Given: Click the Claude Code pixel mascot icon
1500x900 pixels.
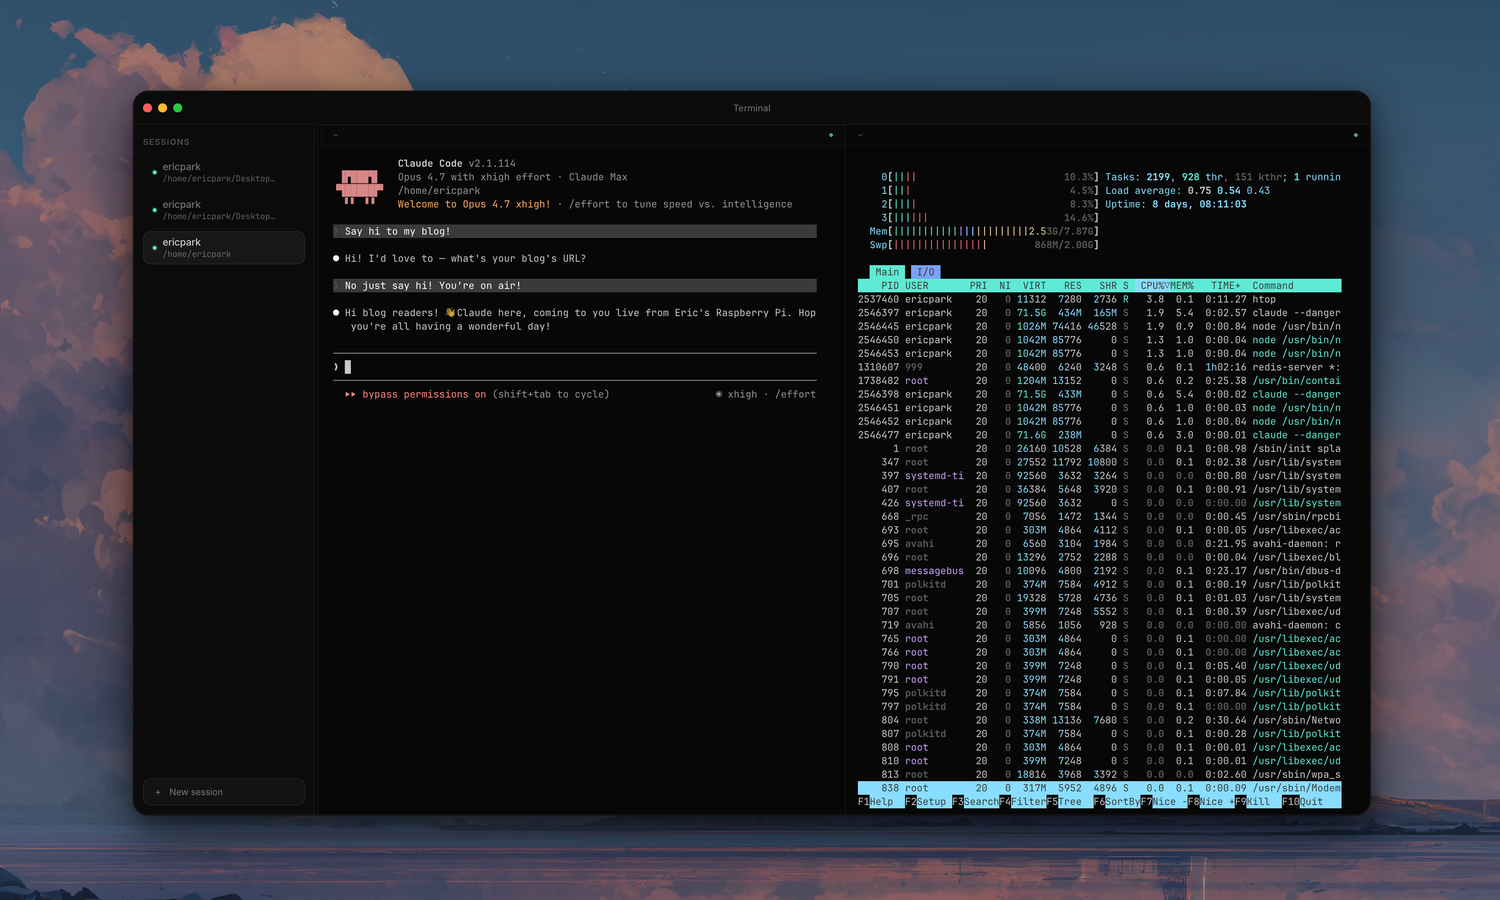Looking at the screenshot, I should pyautogui.click(x=359, y=185).
